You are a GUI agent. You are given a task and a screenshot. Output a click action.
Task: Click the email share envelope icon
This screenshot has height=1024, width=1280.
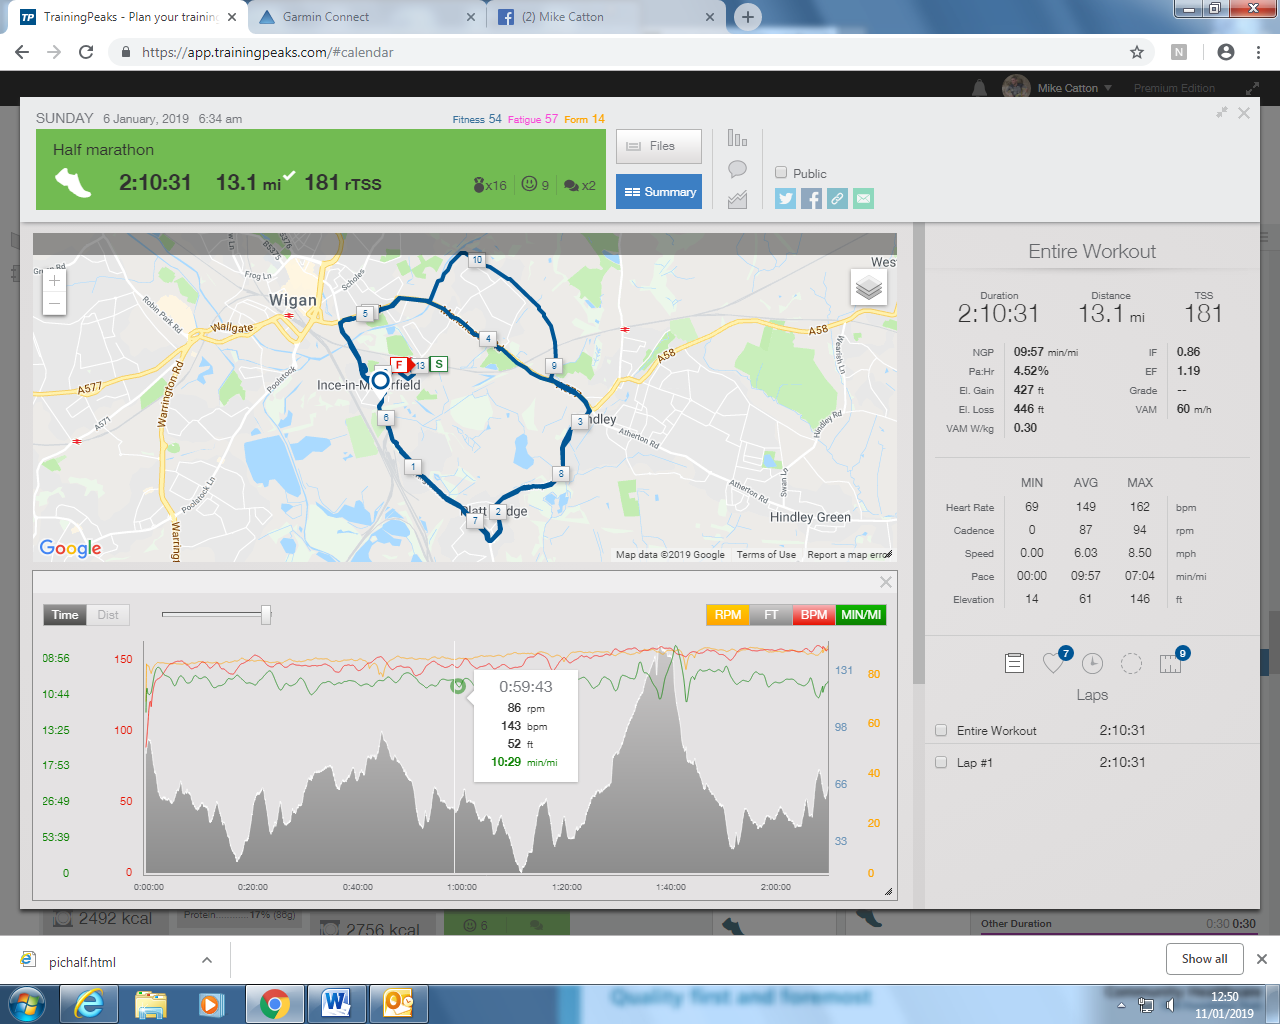pos(863,198)
